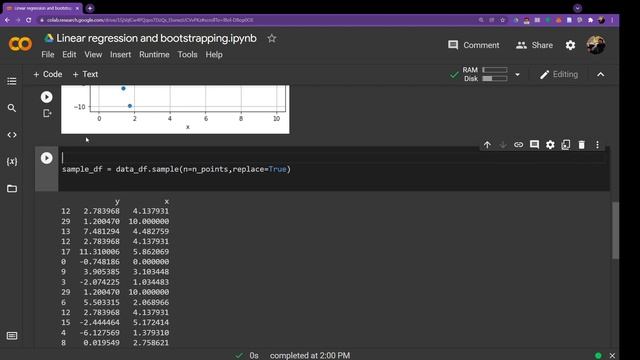Select the x value 1.379310 in output
Image resolution: width=640 pixels, height=360 pixels.
coord(151,333)
